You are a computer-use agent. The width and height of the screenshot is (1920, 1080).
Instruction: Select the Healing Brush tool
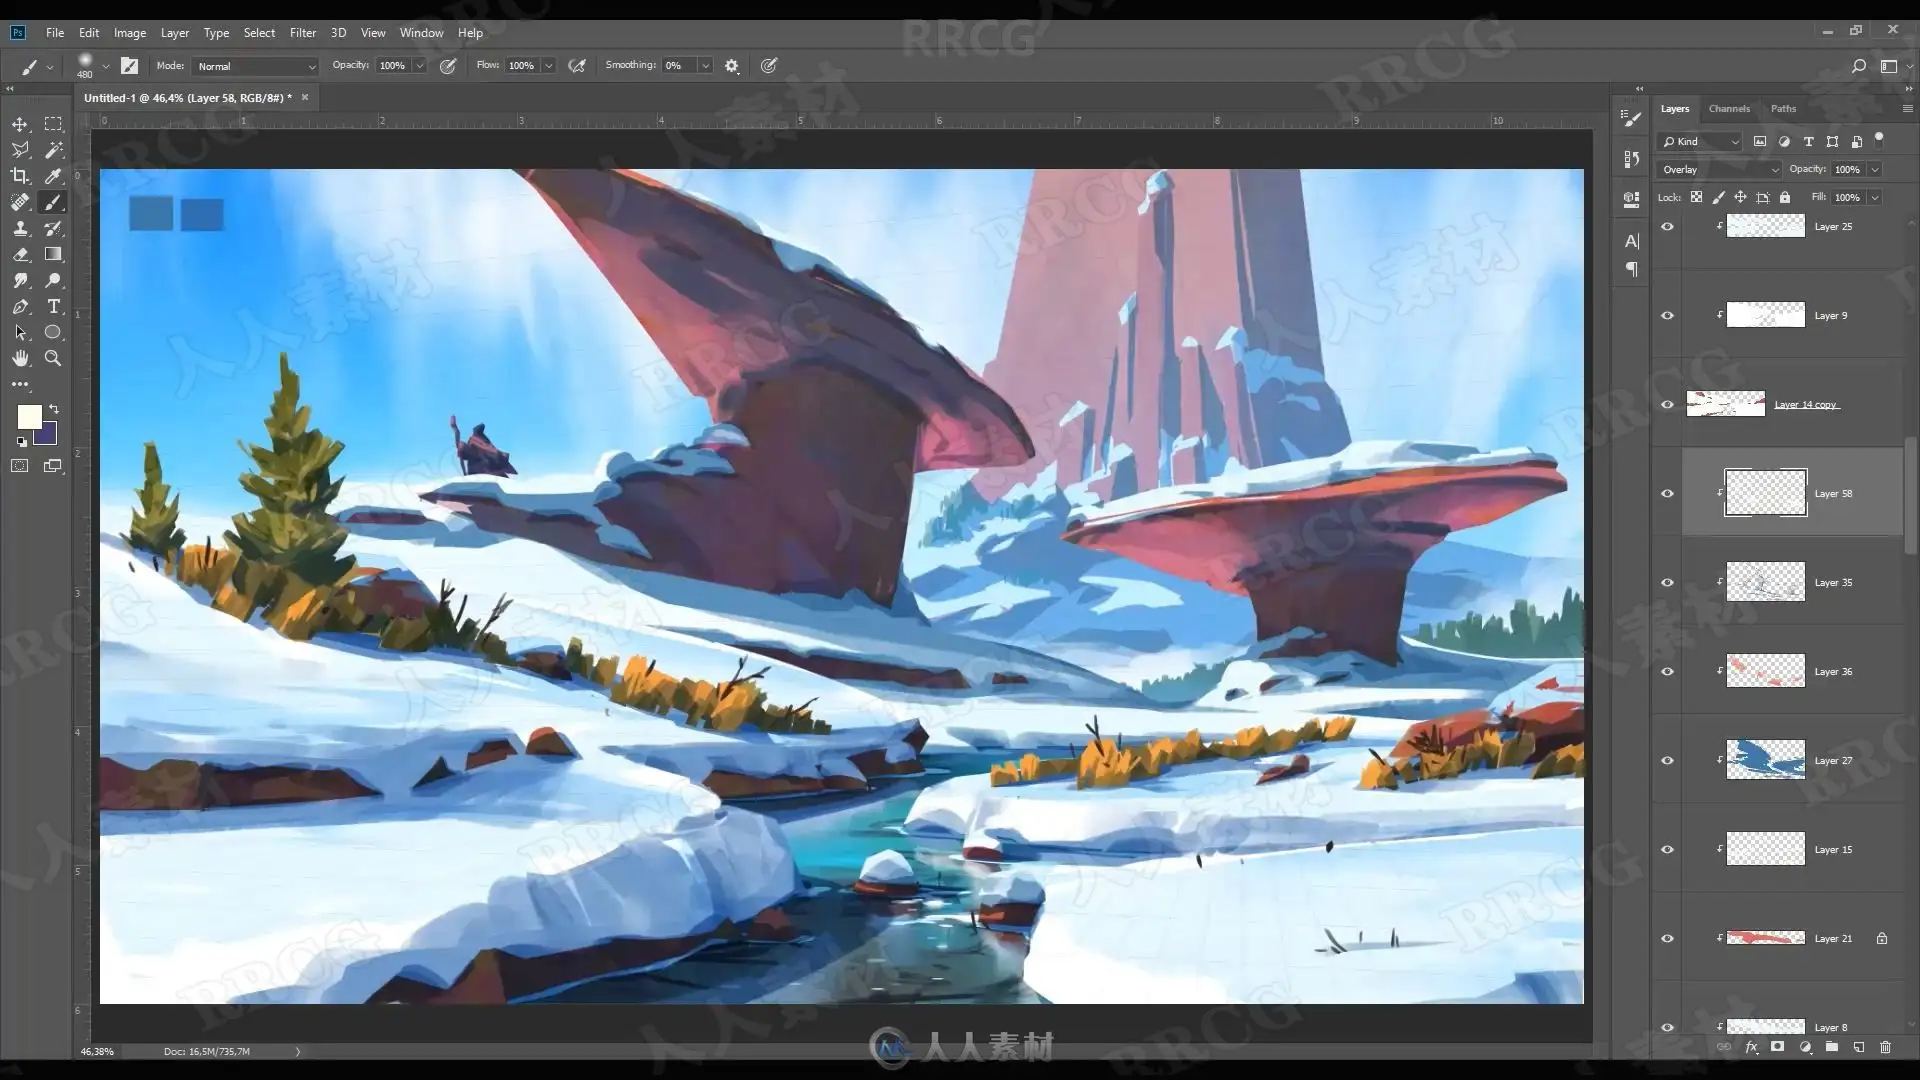(20, 202)
